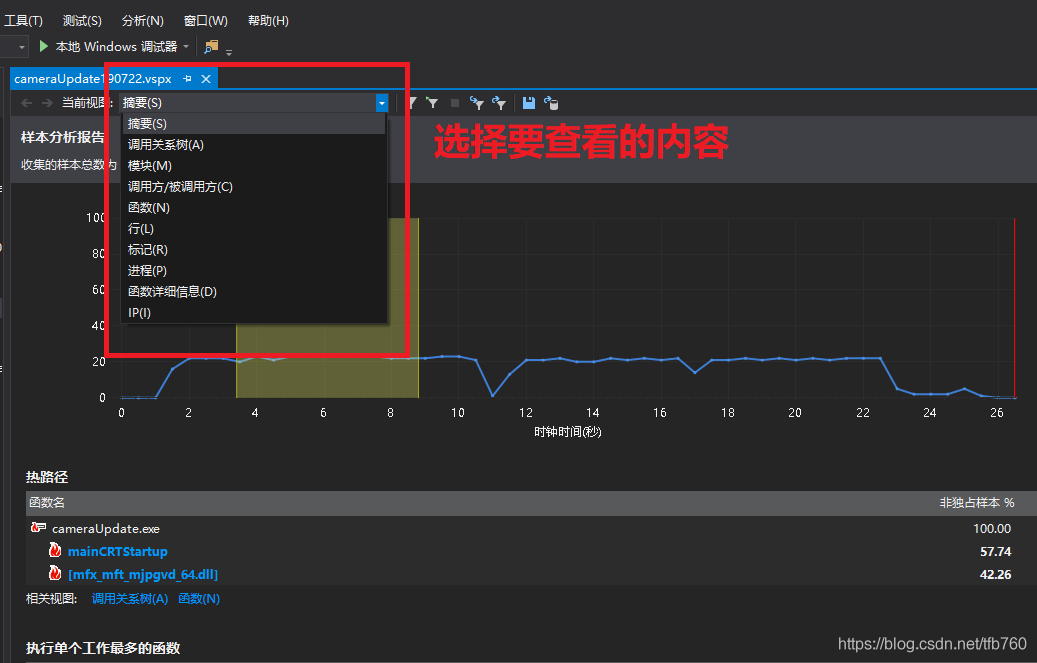Image resolution: width=1037 pixels, height=663 pixels.
Task: Open related view 函数(N) link
Action: (x=199, y=599)
